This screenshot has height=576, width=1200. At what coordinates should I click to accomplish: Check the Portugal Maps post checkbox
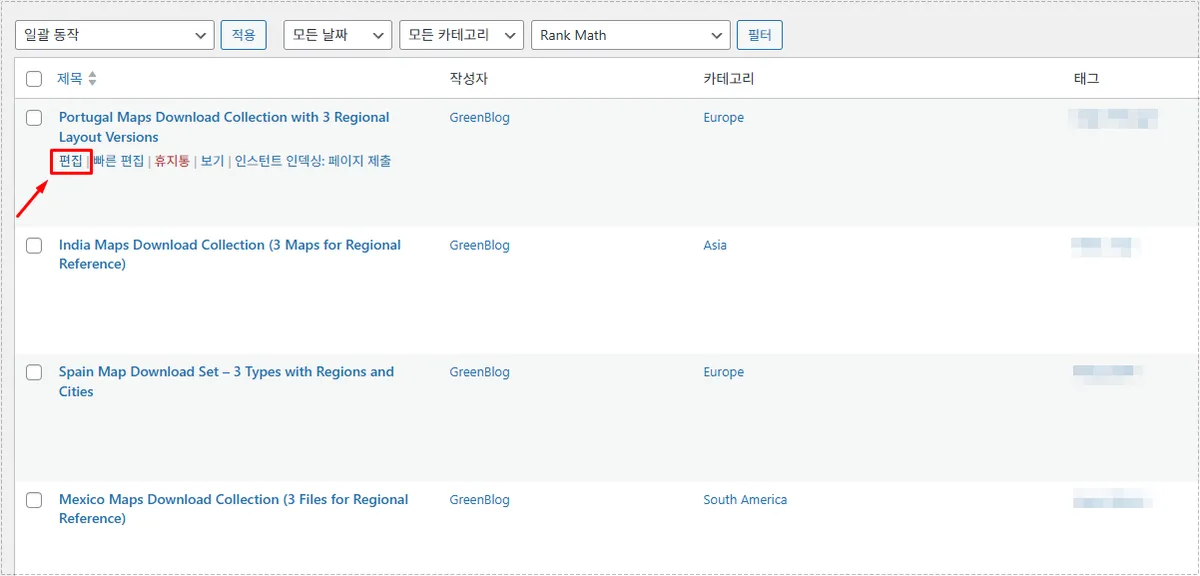[34, 118]
